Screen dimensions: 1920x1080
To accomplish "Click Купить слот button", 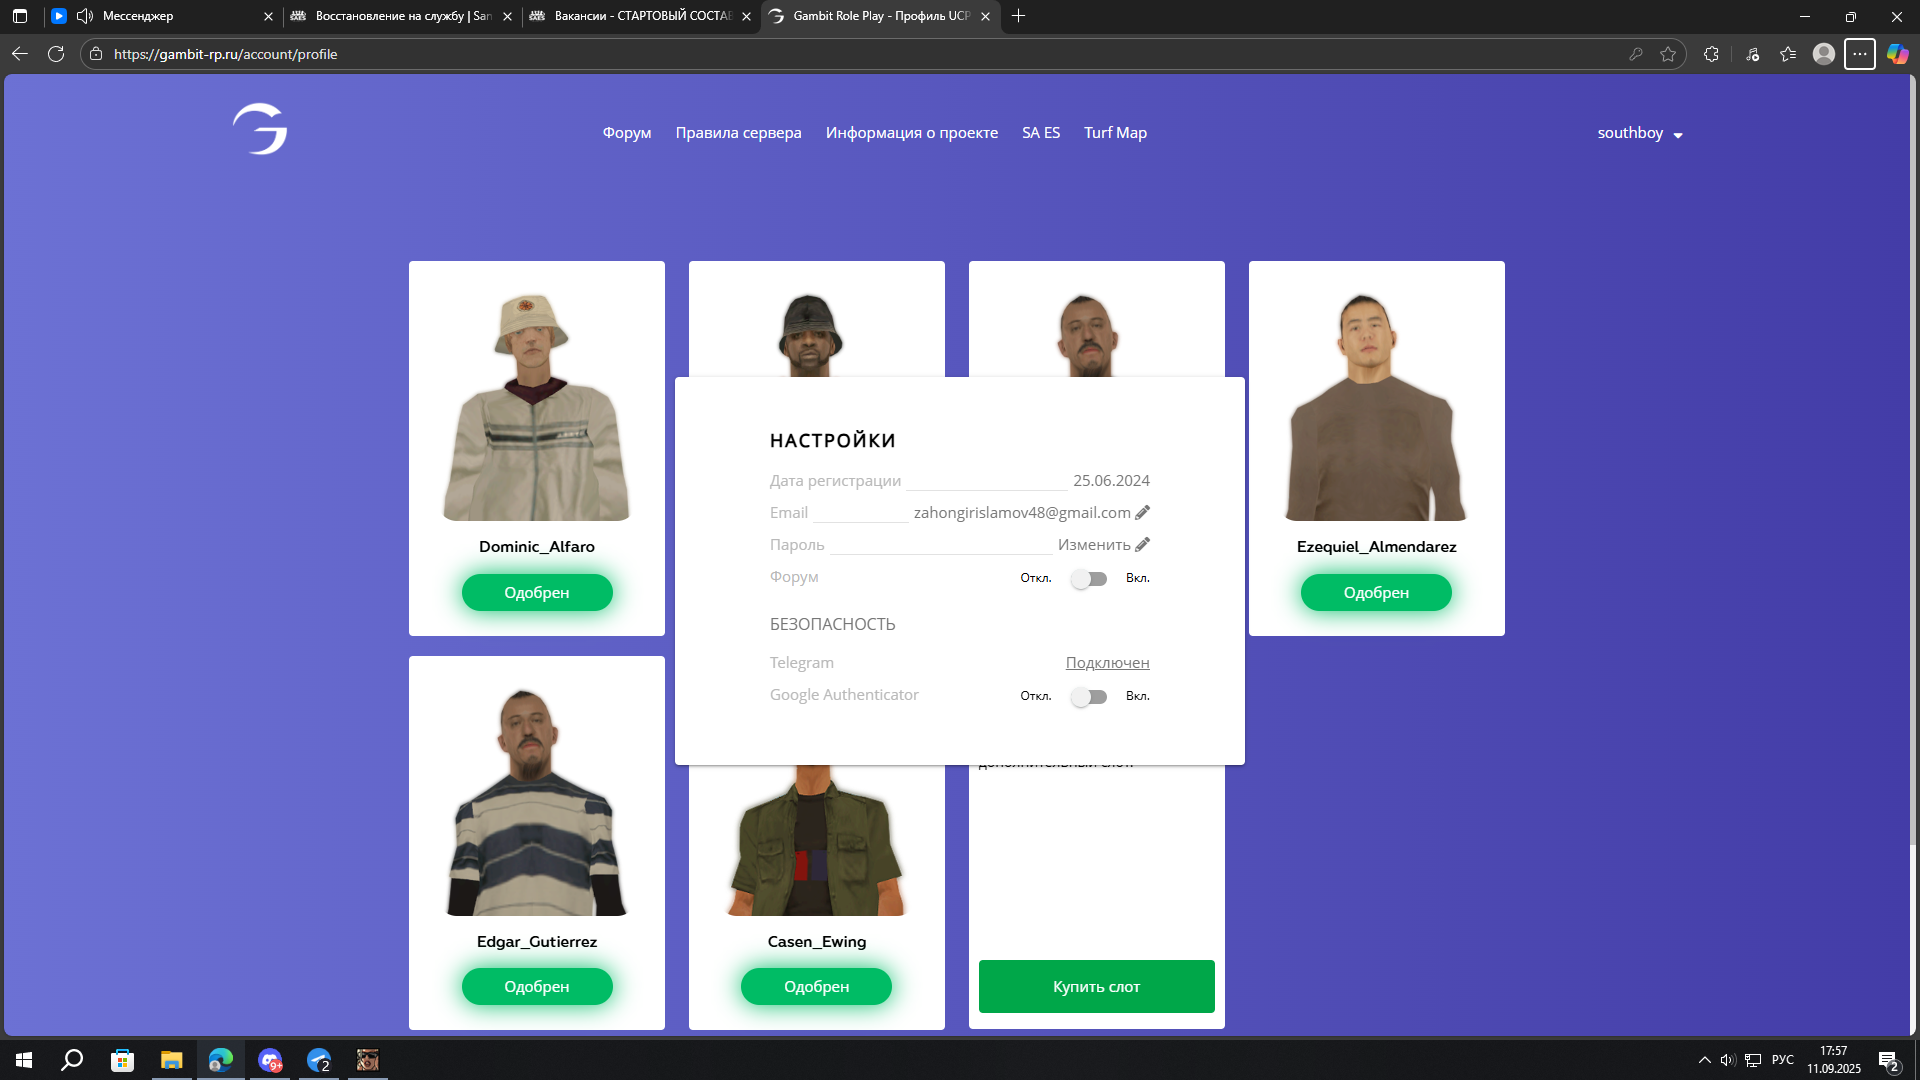I will point(1096,986).
